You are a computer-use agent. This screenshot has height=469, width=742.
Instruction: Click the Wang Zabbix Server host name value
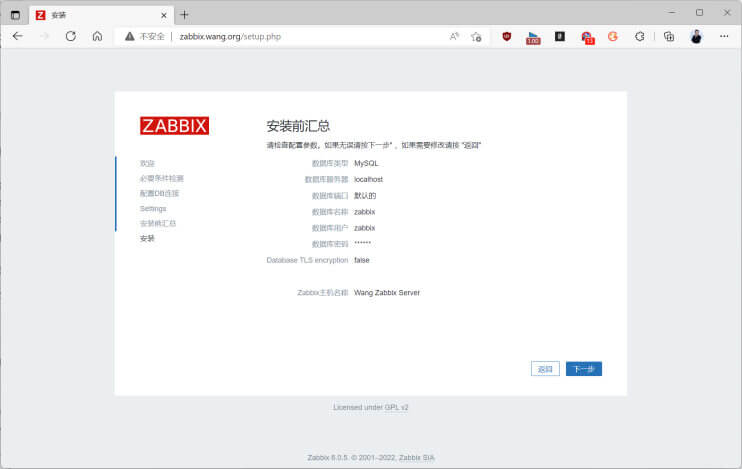(x=387, y=292)
